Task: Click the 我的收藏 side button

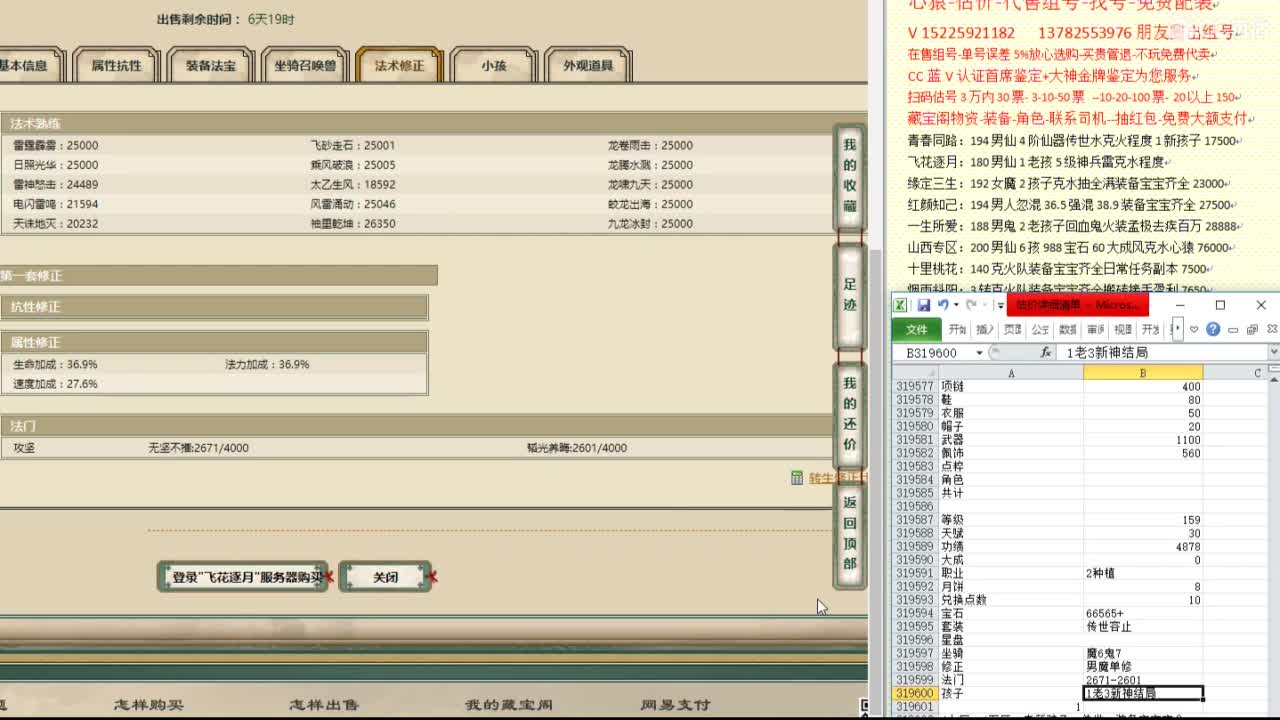Action: (x=849, y=175)
